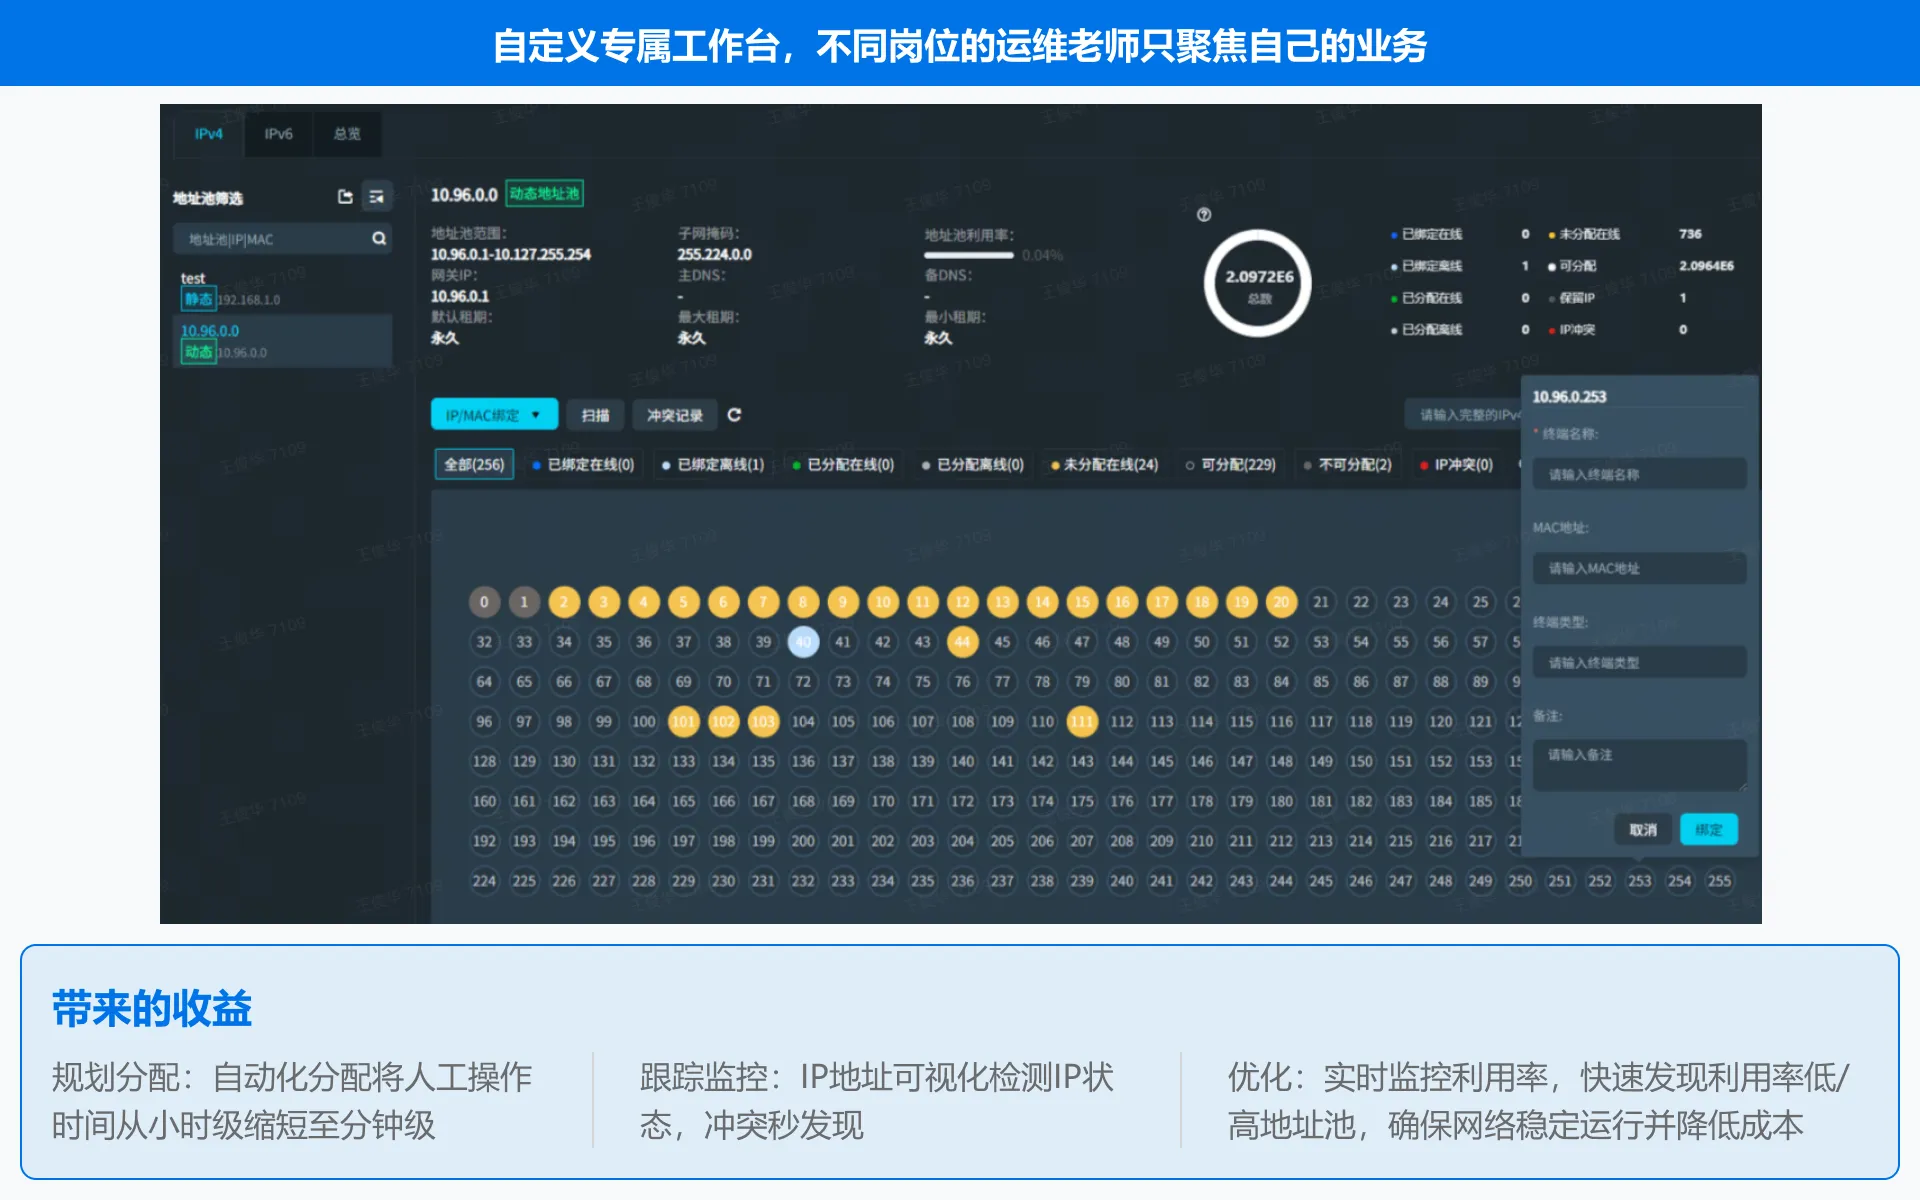Select yellow IP circle 111
The image size is (1920, 1200).
[x=1082, y=721]
